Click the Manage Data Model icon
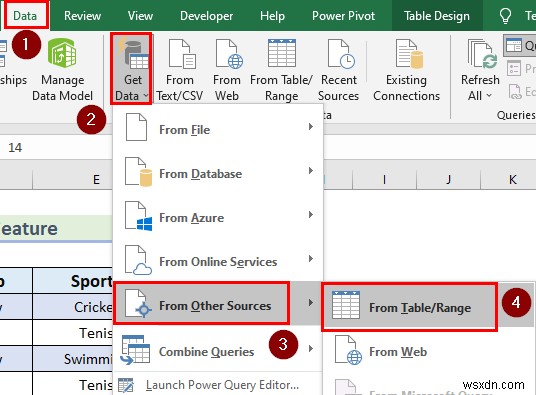 coord(62,53)
